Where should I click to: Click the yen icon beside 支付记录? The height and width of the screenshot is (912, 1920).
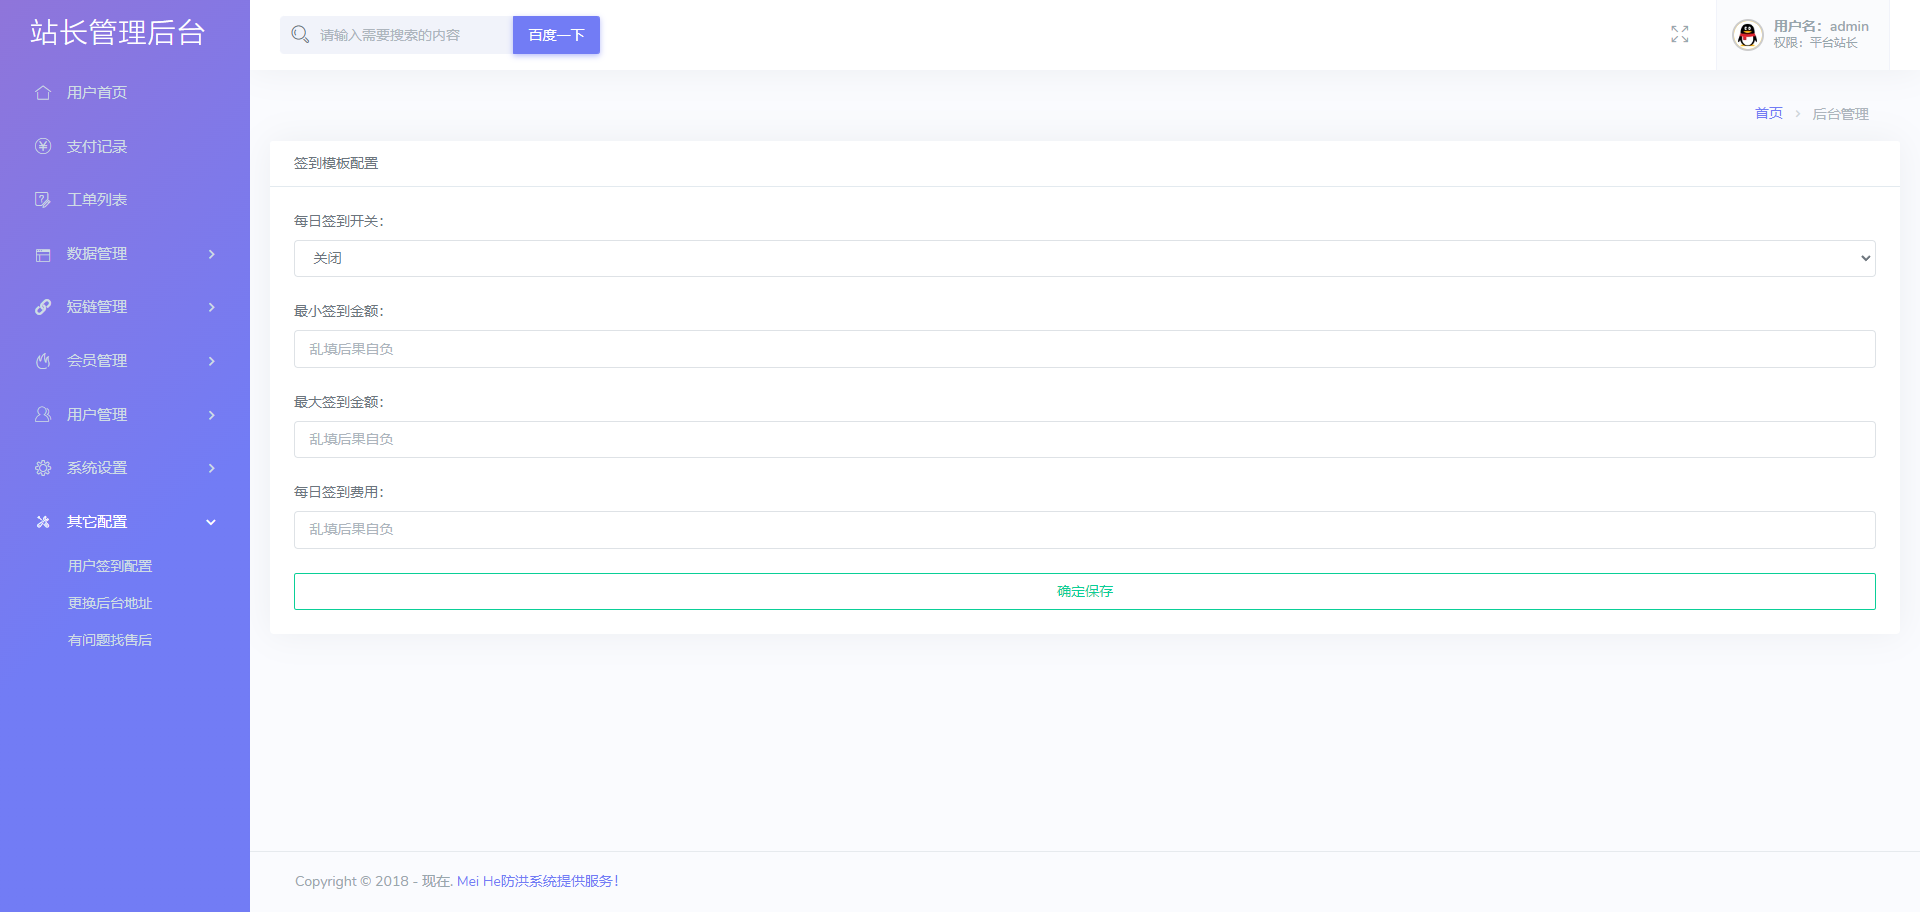point(43,146)
